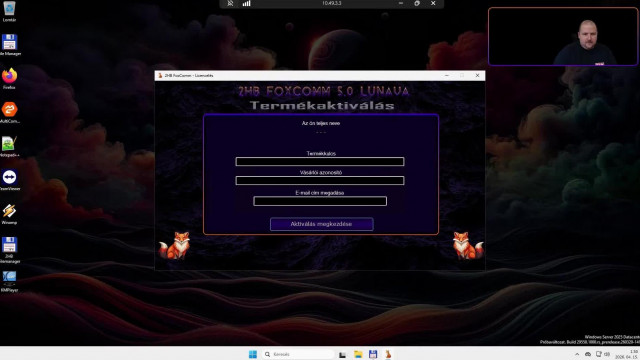Screen dimensions: 640x360
Task: Minimize the 2HB FoxComm licensing window
Action: 447,76
